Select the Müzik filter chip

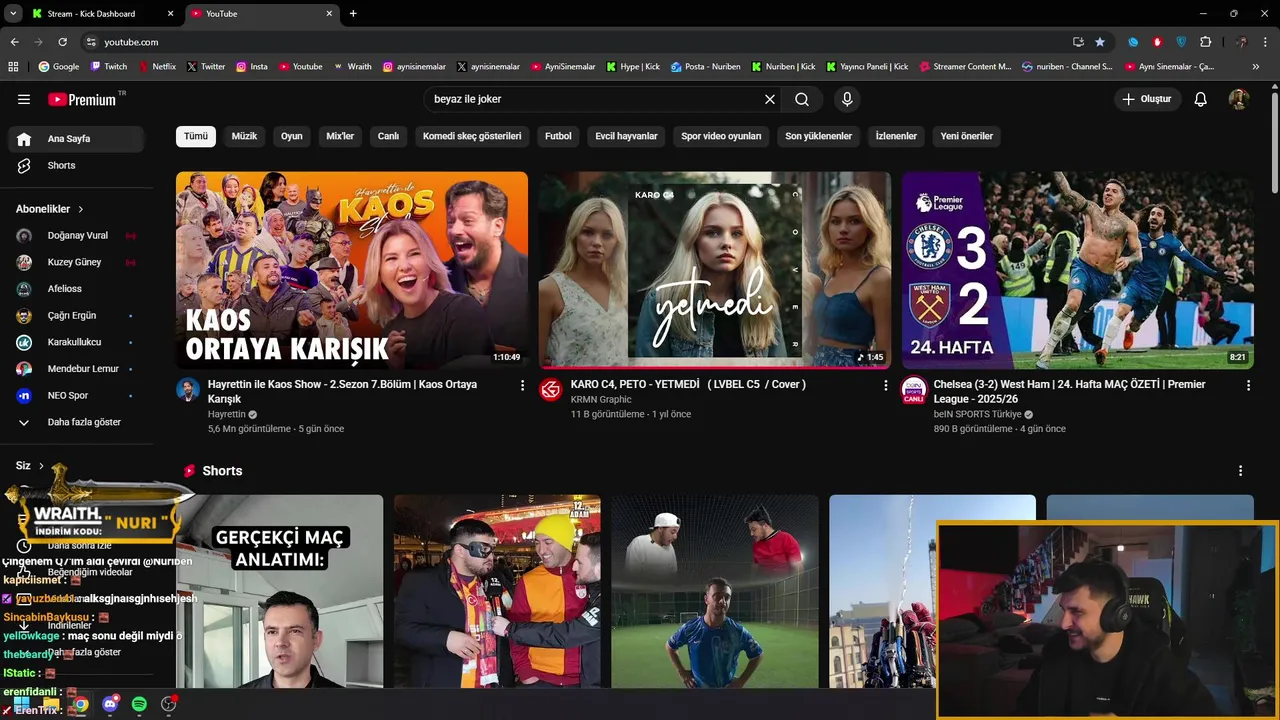[244, 136]
